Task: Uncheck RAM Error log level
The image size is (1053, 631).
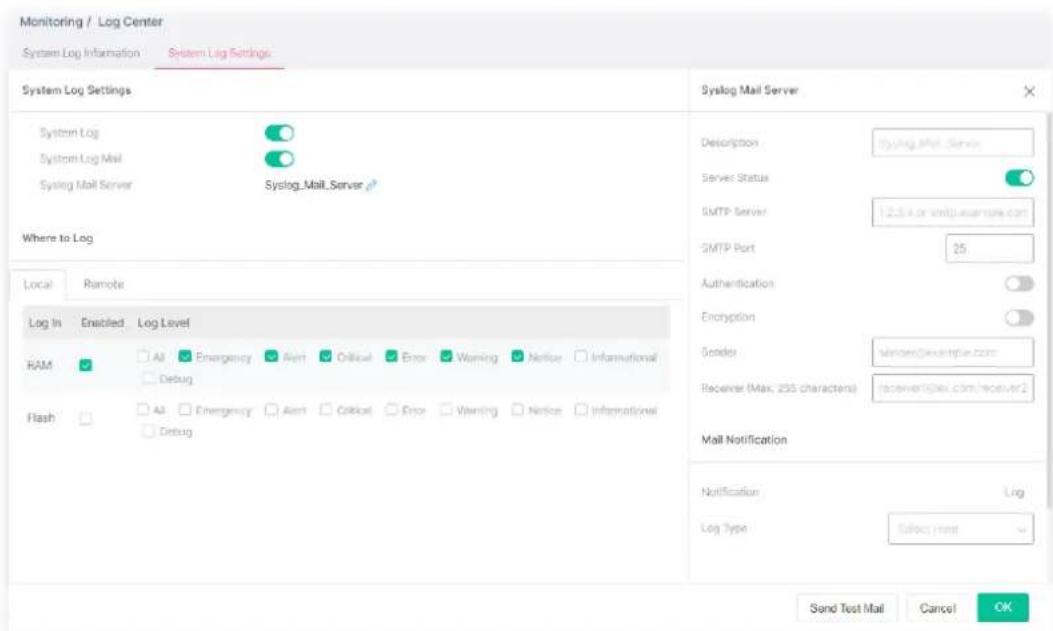Action: (x=392, y=356)
